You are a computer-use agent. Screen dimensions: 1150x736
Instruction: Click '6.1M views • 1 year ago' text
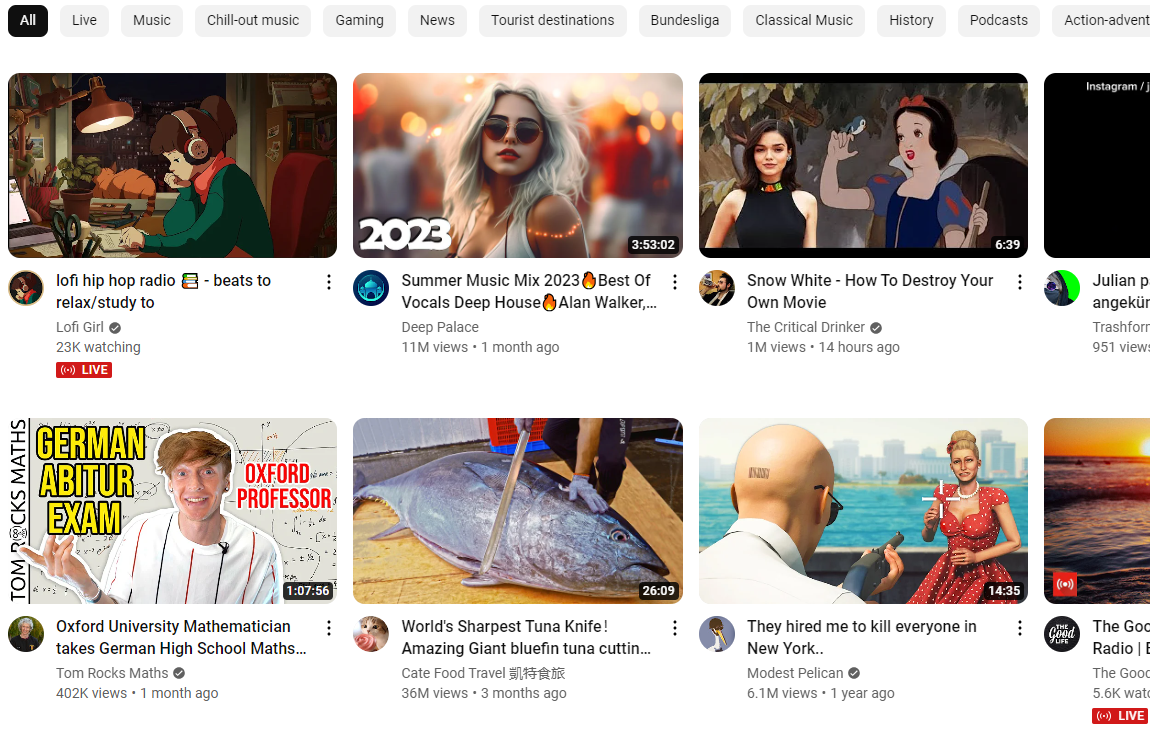pos(821,693)
